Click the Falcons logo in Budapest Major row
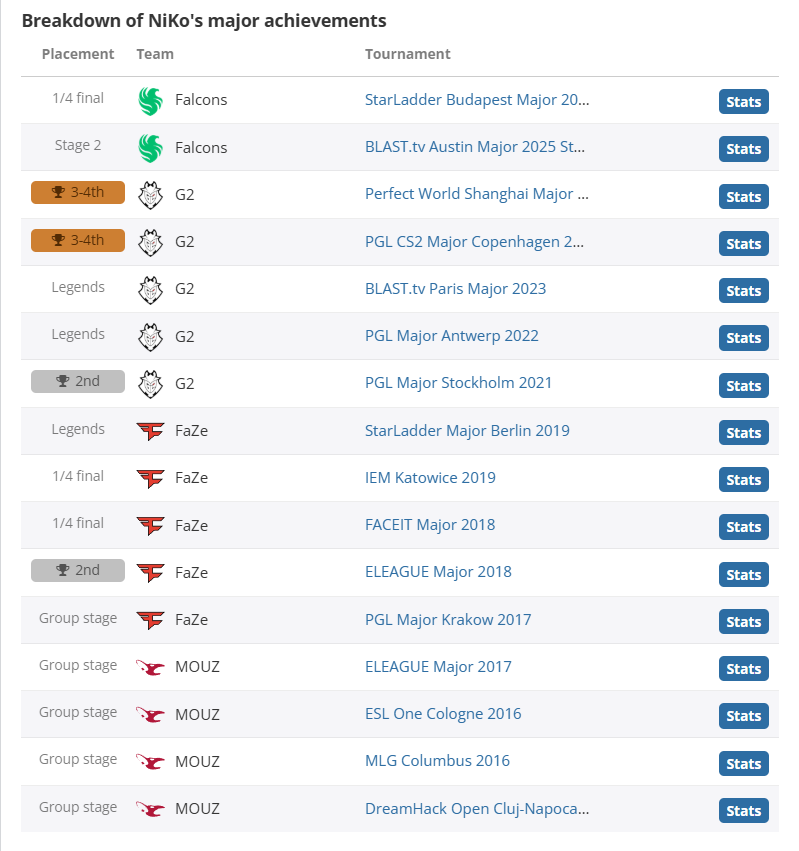The height and width of the screenshot is (851, 799). (150, 101)
